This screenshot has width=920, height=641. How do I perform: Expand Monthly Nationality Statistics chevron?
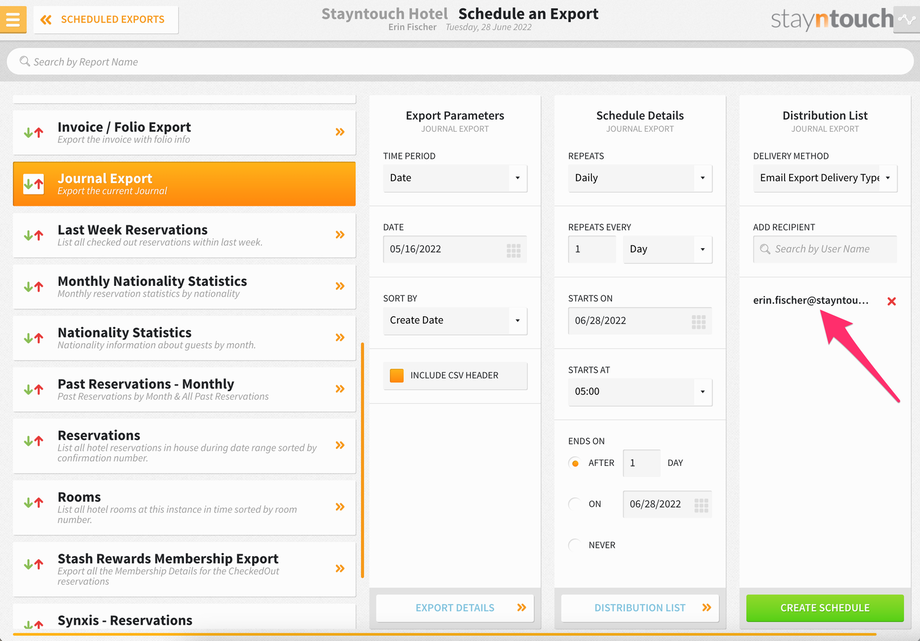[340, 286]
